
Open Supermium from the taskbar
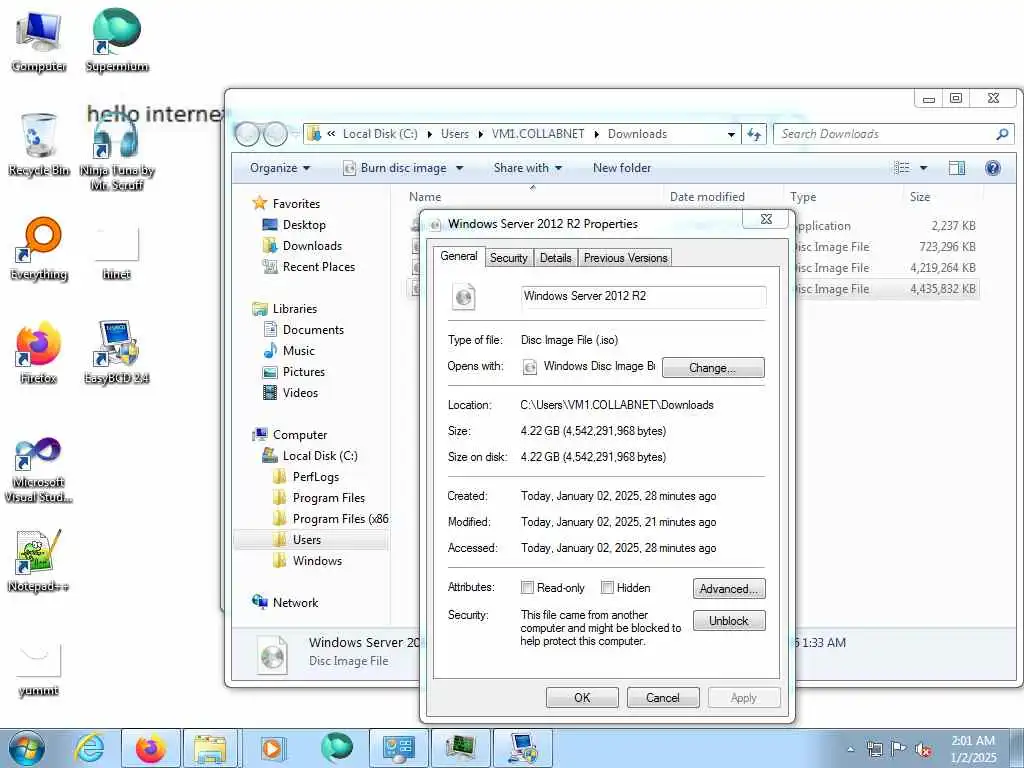click(336, 748)
